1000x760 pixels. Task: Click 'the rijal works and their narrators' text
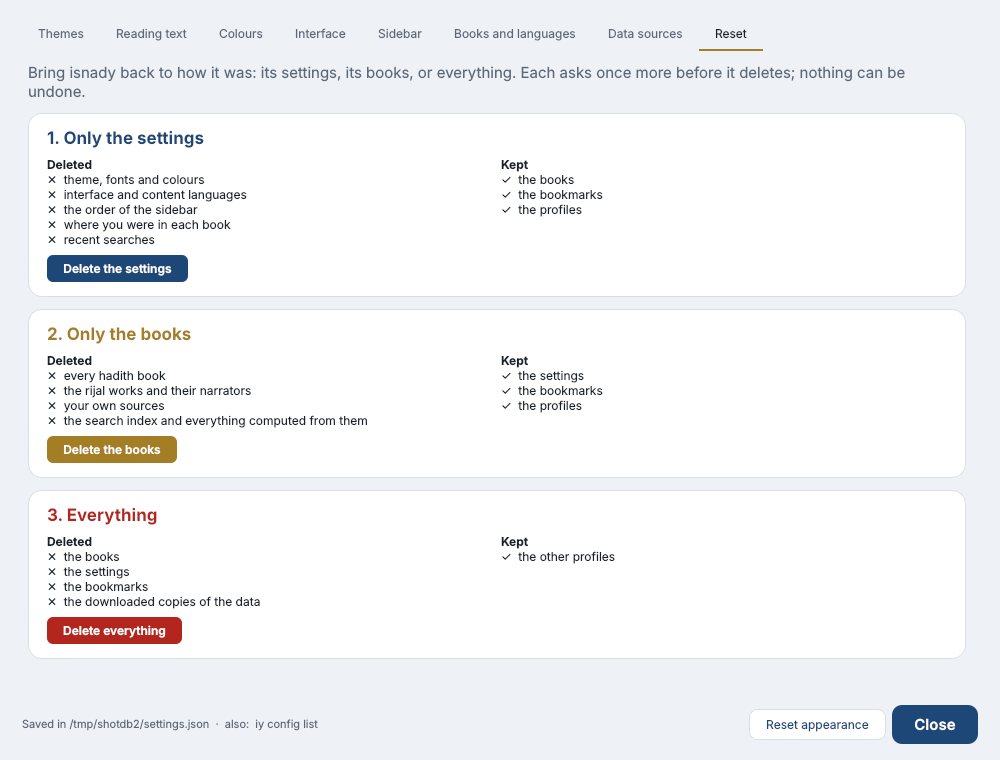pos(158,391)
